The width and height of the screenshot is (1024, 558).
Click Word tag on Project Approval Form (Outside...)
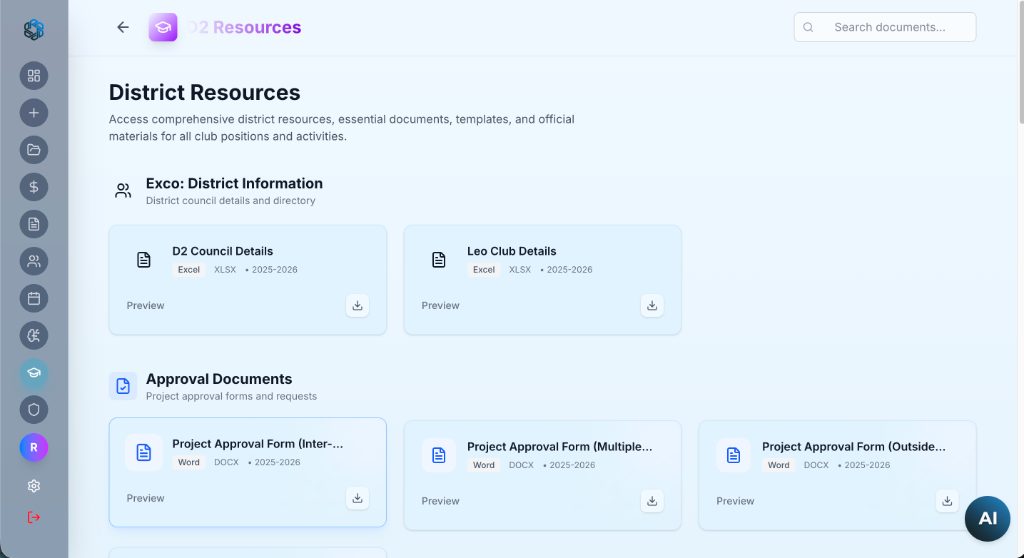778,465
